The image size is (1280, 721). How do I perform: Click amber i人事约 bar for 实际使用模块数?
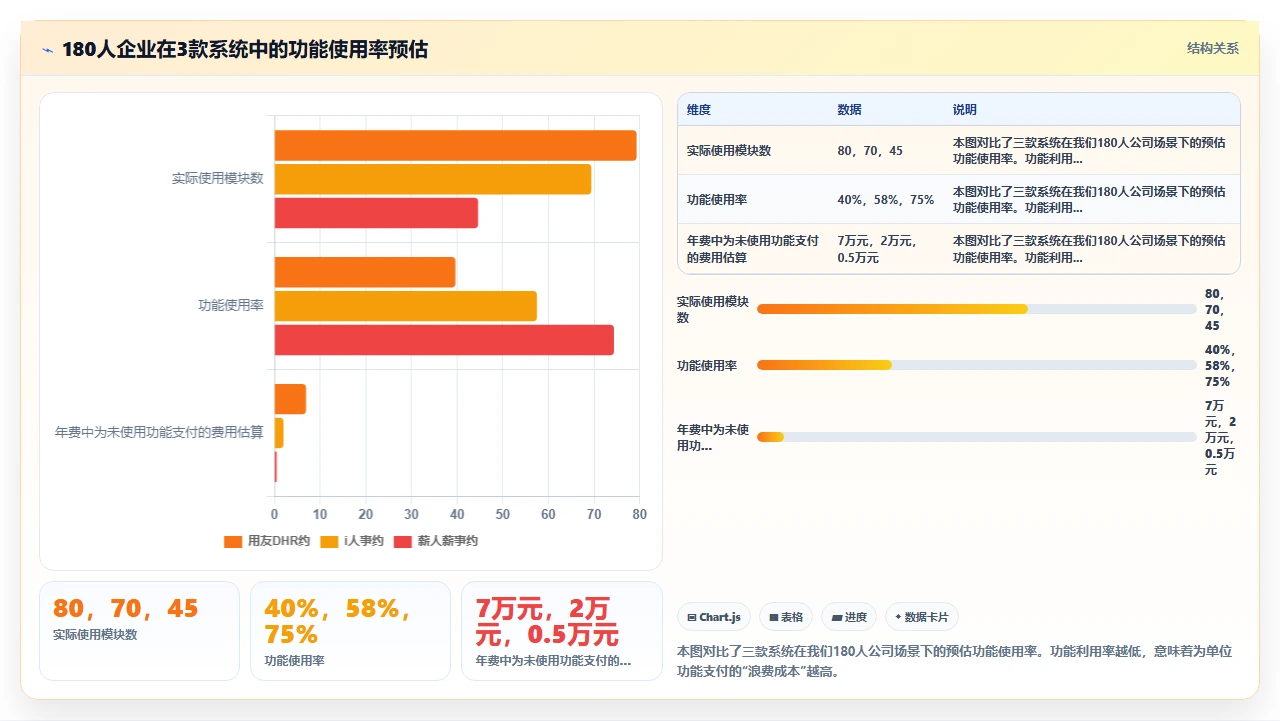click(x=433, y=179)
